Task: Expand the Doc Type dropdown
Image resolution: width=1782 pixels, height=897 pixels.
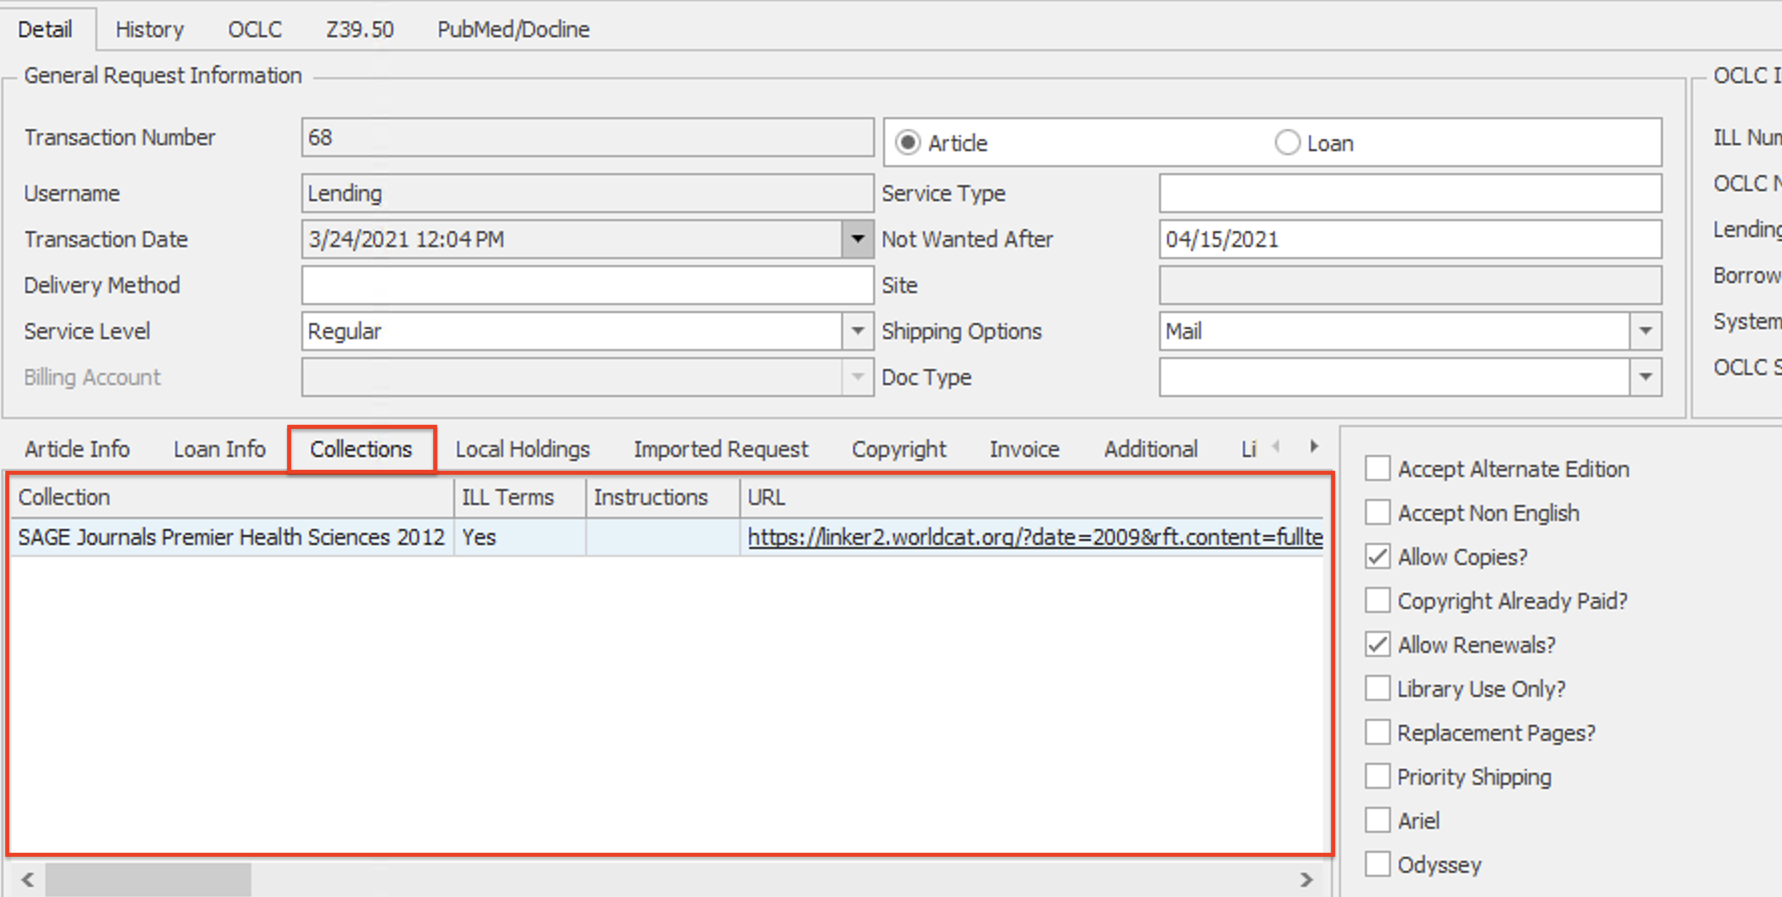Action: tap(1645, 378)
